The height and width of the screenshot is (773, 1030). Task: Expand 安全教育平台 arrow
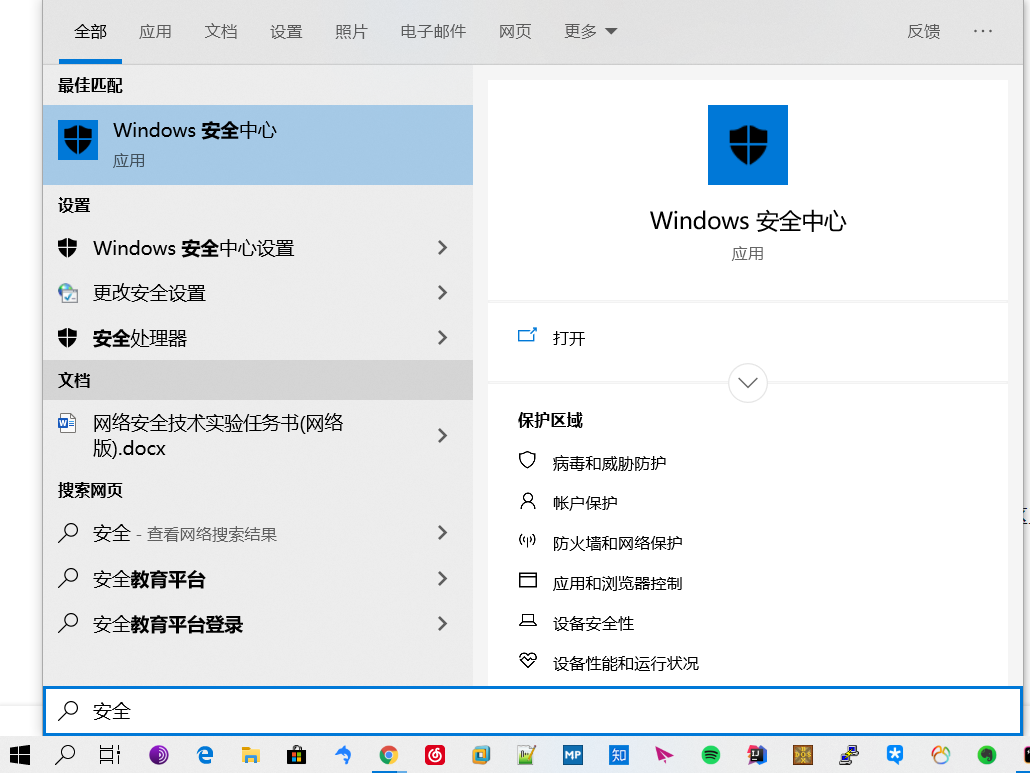pos(442,579)
